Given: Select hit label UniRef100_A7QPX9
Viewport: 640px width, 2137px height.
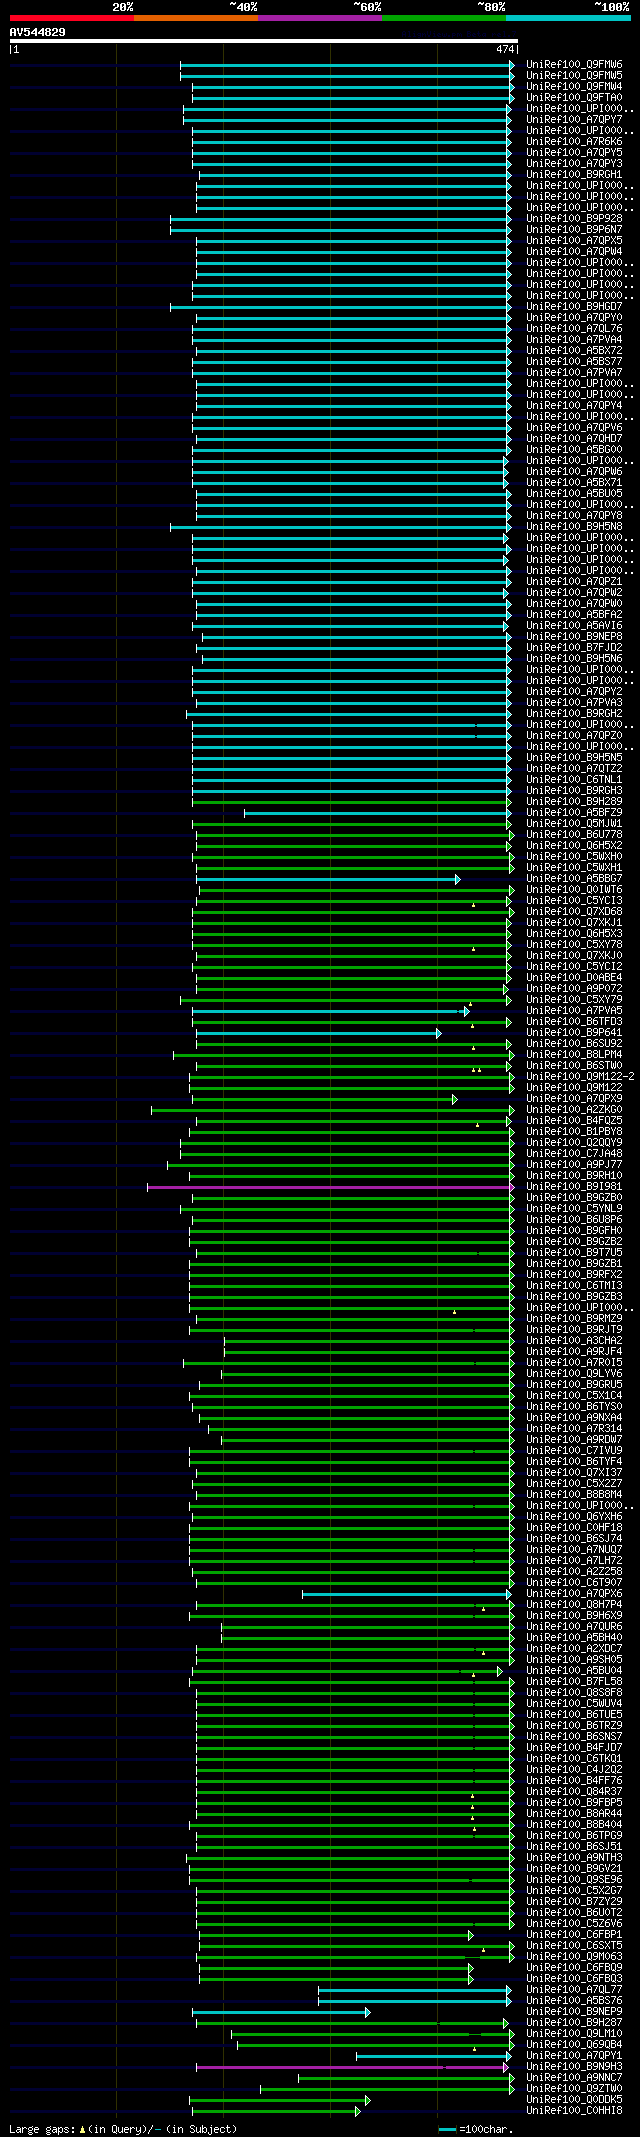Looking at the screenshot, I should click(x=574, y=1099).
